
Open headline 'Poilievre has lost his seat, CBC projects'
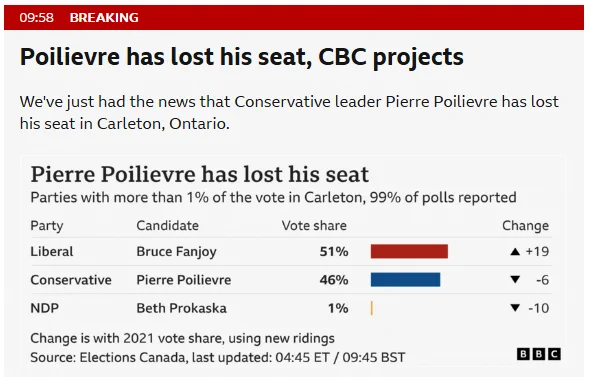click(x=242, y=57)
